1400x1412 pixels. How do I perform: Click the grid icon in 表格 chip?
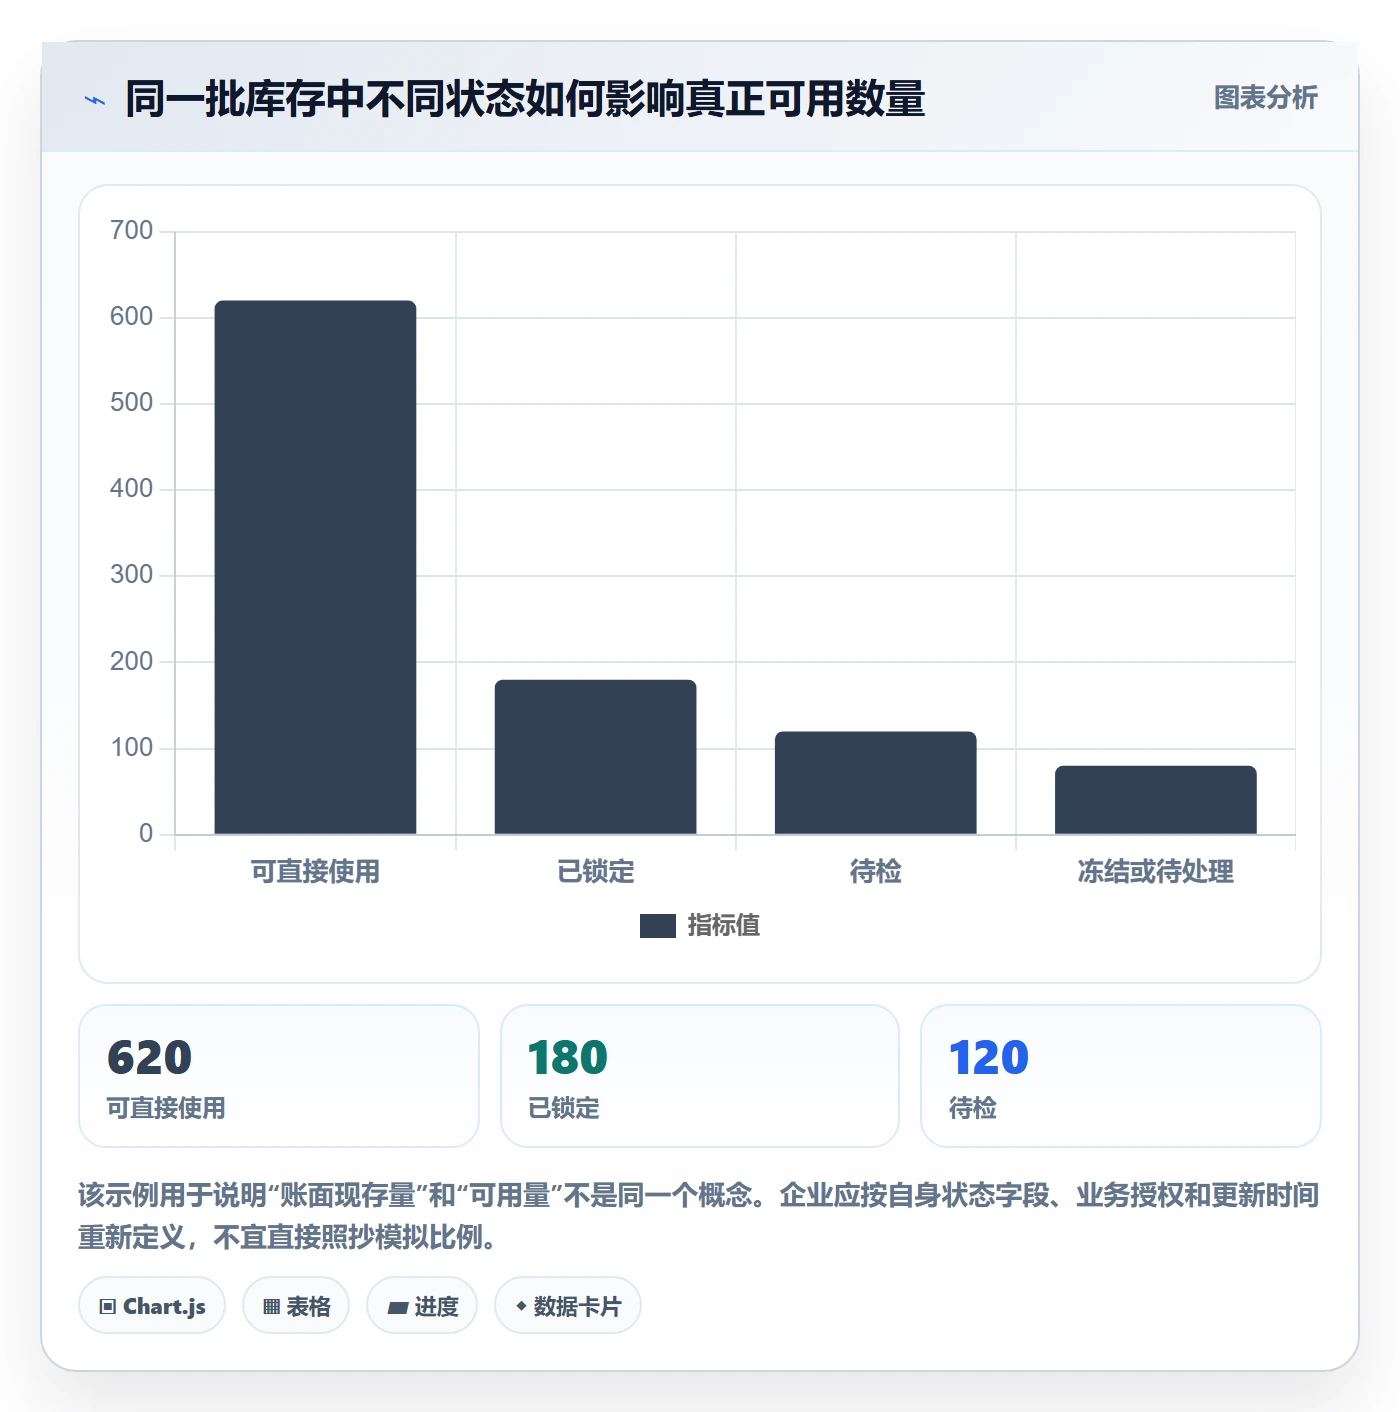point(271,1307)
